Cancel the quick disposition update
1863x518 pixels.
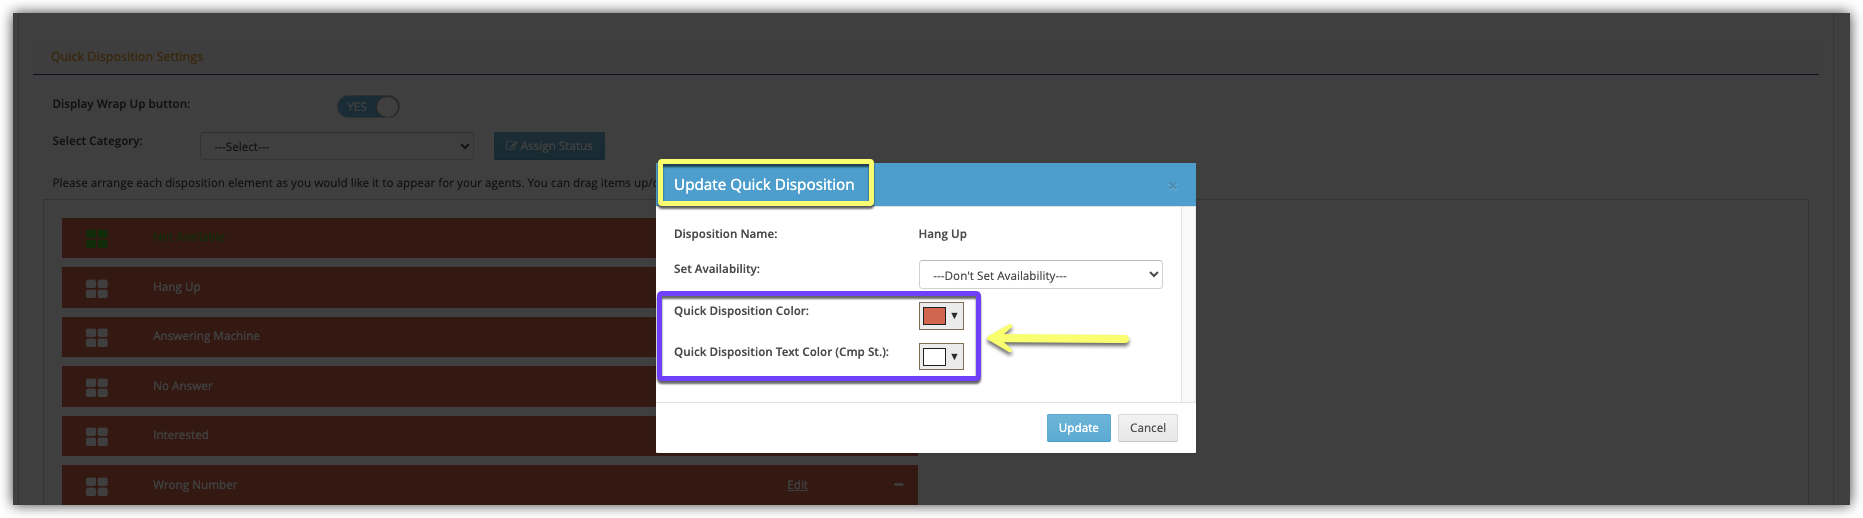click(1147, 428)
